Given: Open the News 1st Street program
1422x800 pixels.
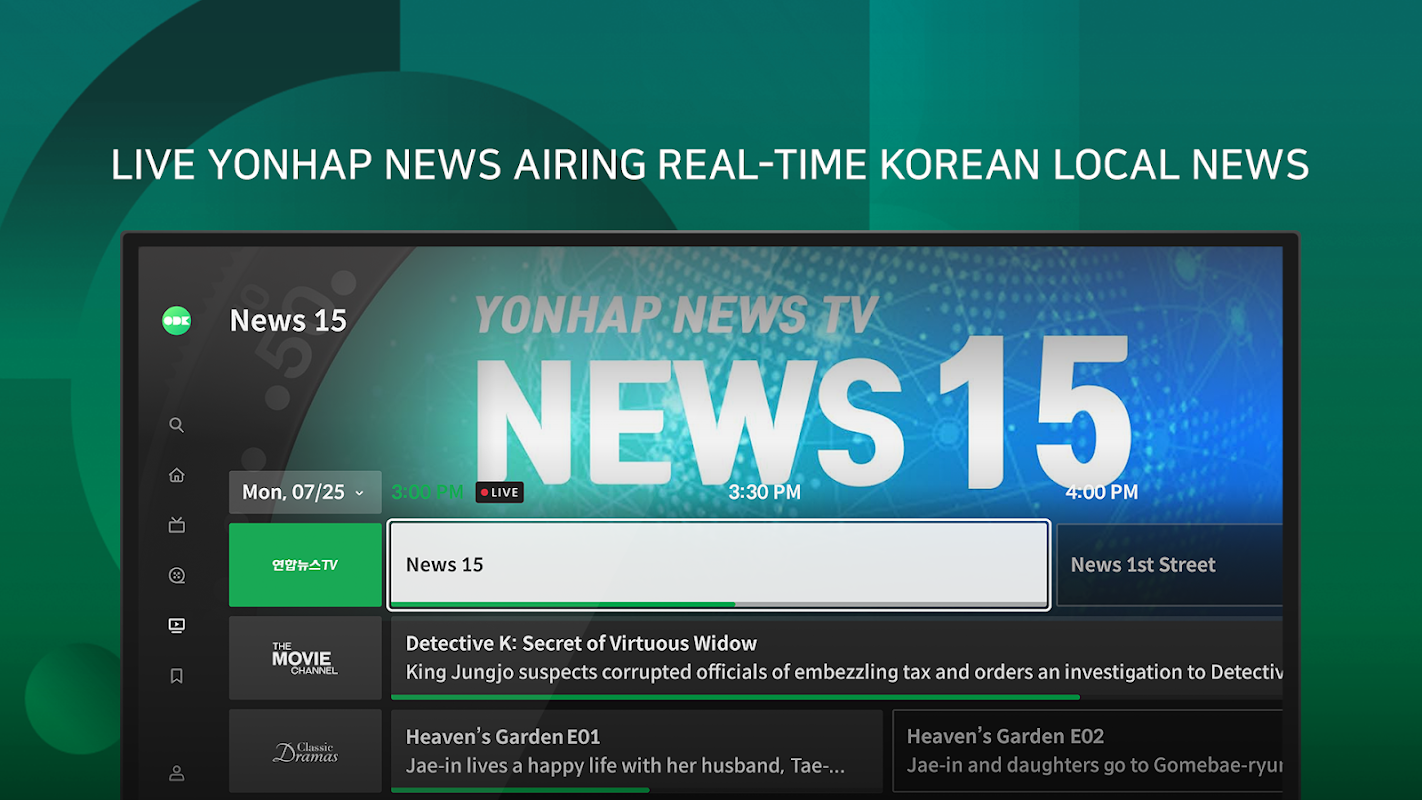Looking at the screenshot, I should point(1169,565).
